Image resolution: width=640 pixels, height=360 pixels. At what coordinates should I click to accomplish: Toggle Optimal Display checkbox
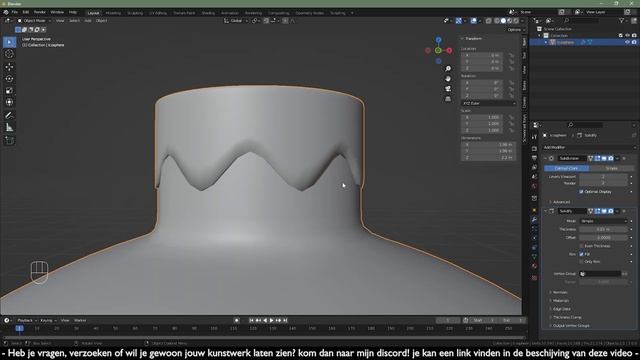[581, 191]
